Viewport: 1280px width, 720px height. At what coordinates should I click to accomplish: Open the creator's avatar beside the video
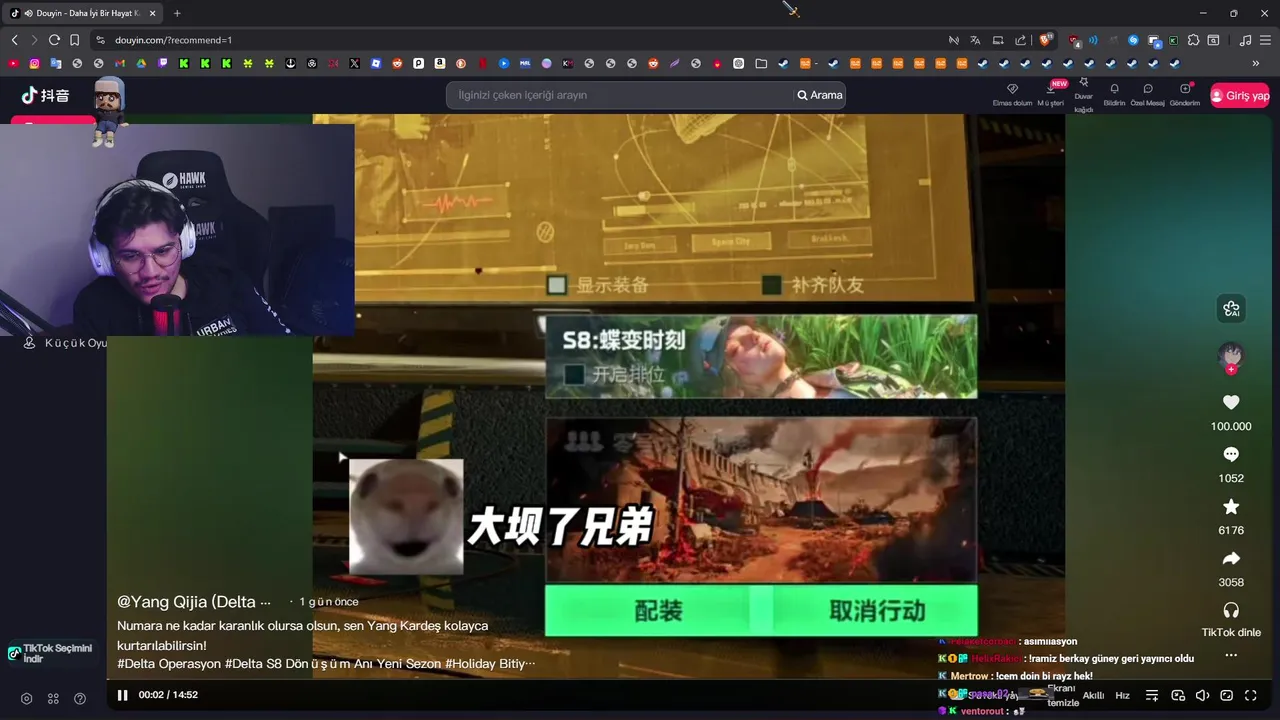[1231, 356]
